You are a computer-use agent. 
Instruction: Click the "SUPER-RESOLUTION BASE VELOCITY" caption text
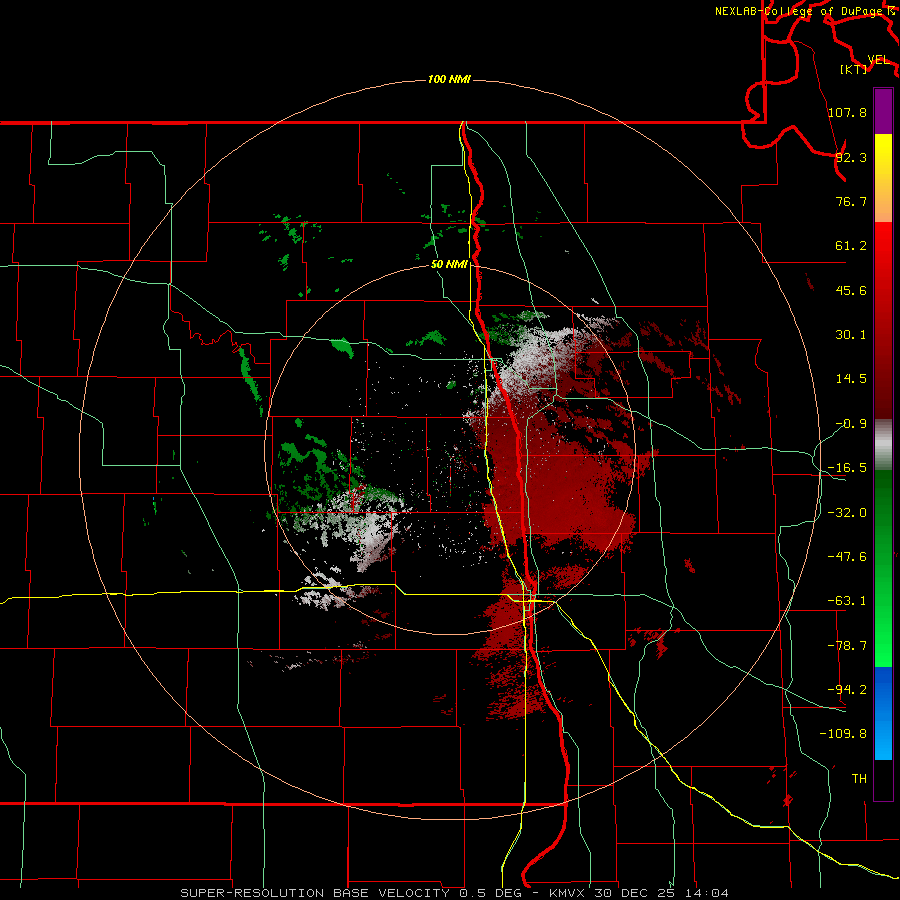pyautogui.click(x=315, y=893)
